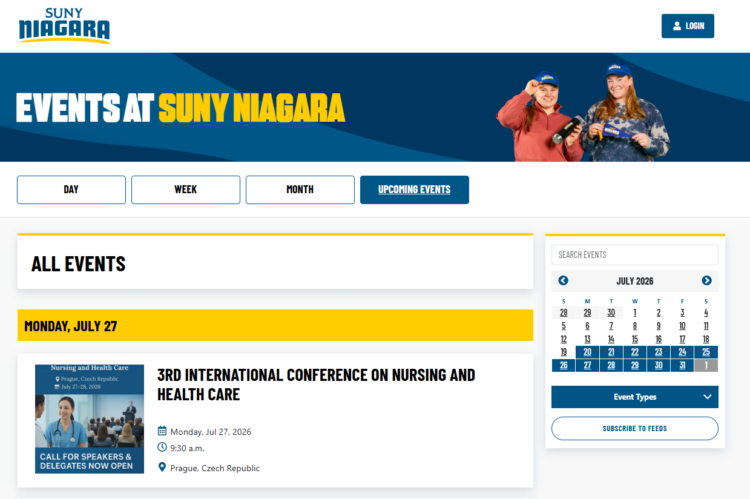Image resolution: width=750 pixels, height=499 pixels.
Task: Select June 29 in the calendar
Action: (587, 313)
